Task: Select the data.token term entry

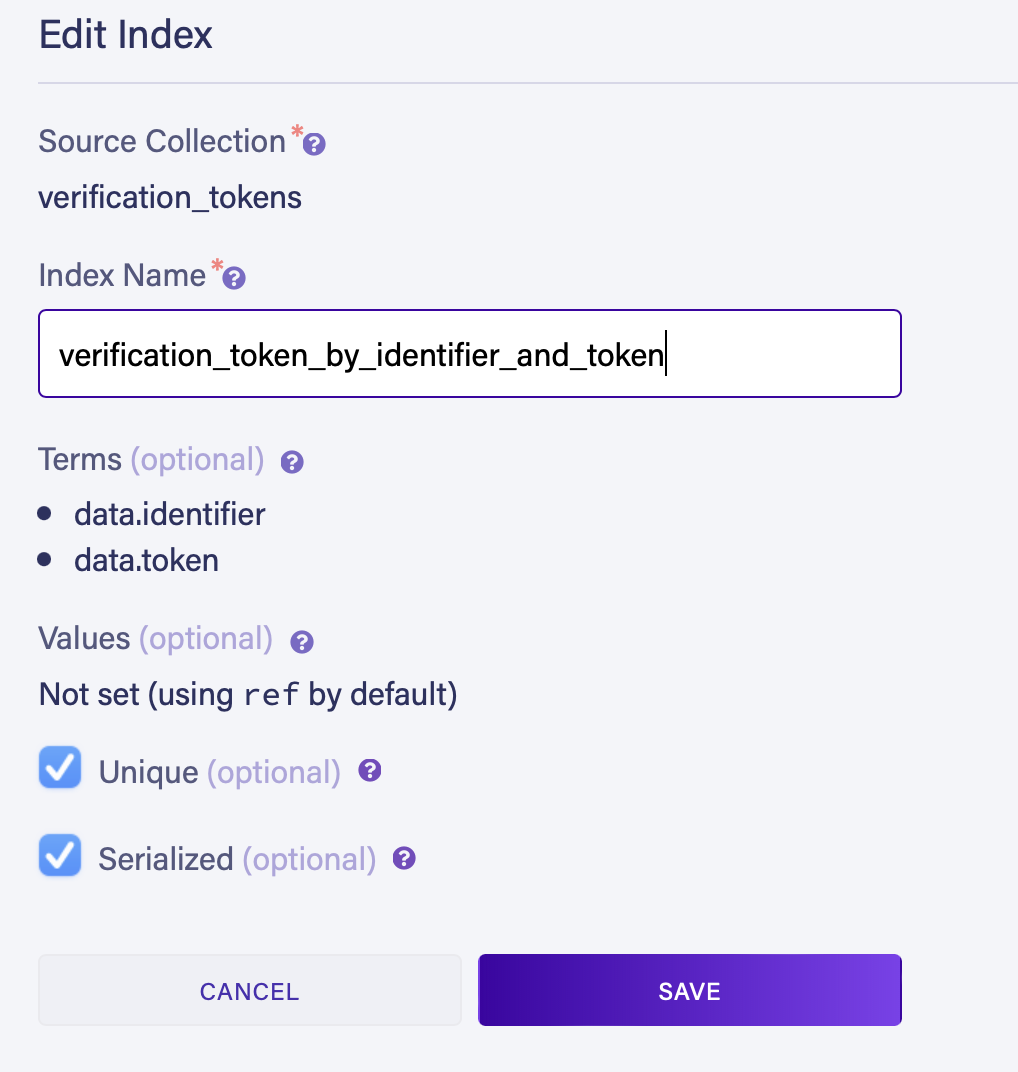Action: point(146,560)
